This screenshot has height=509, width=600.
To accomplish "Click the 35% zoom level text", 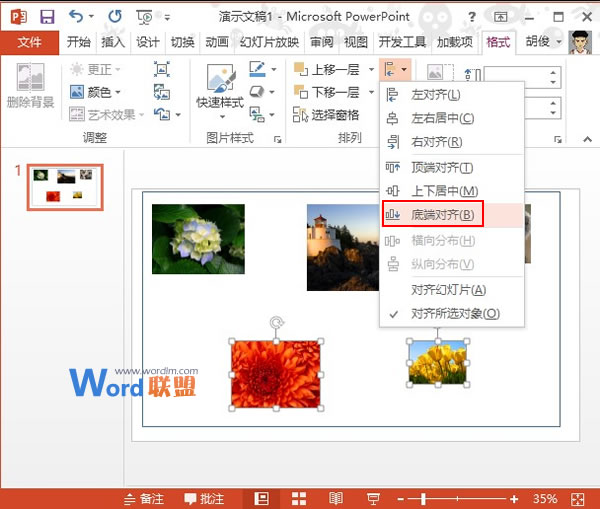I will click(545, 499).
